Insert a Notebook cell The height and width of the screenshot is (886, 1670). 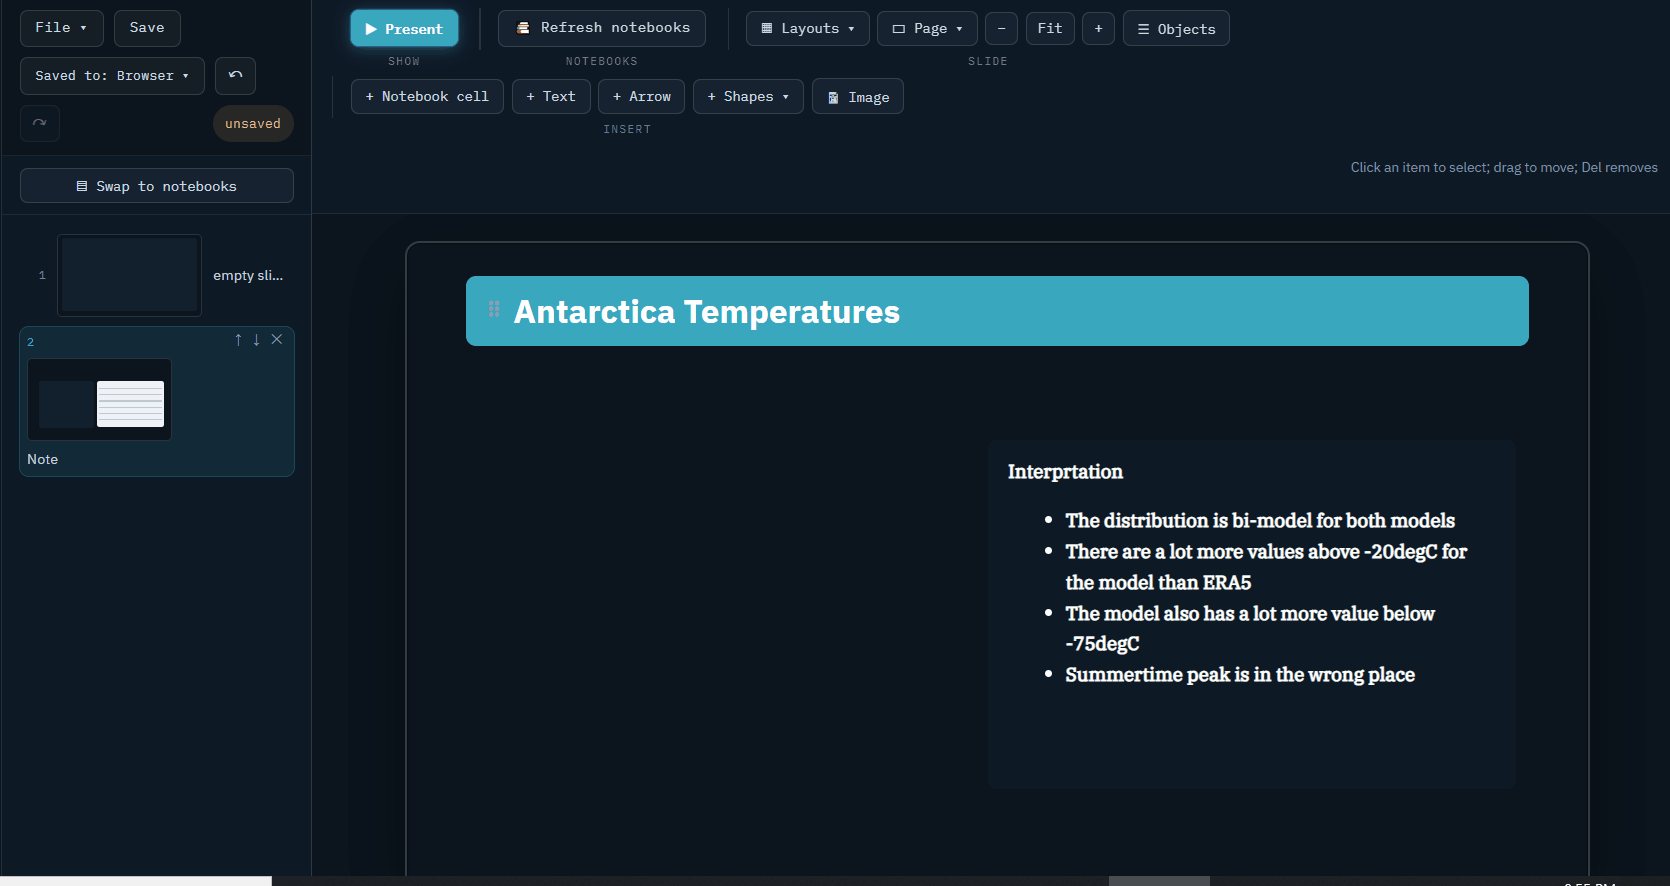[x=427, y=97]
